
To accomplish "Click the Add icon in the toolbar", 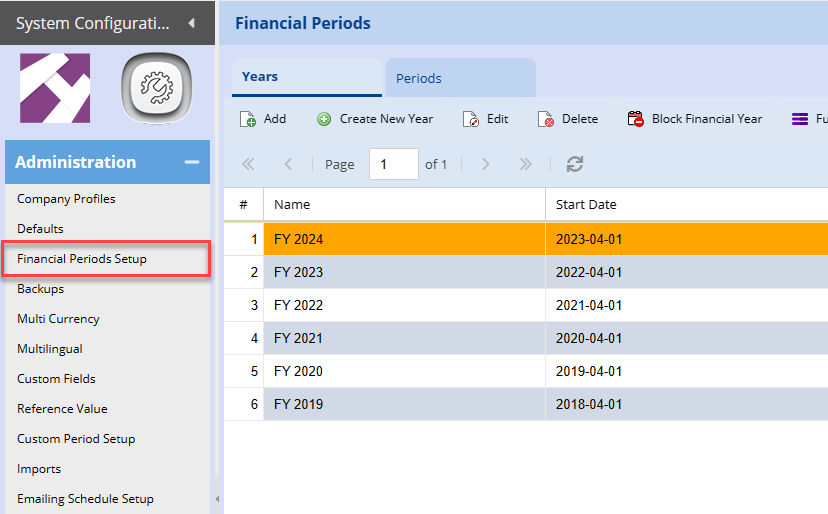I will [248, 119].
